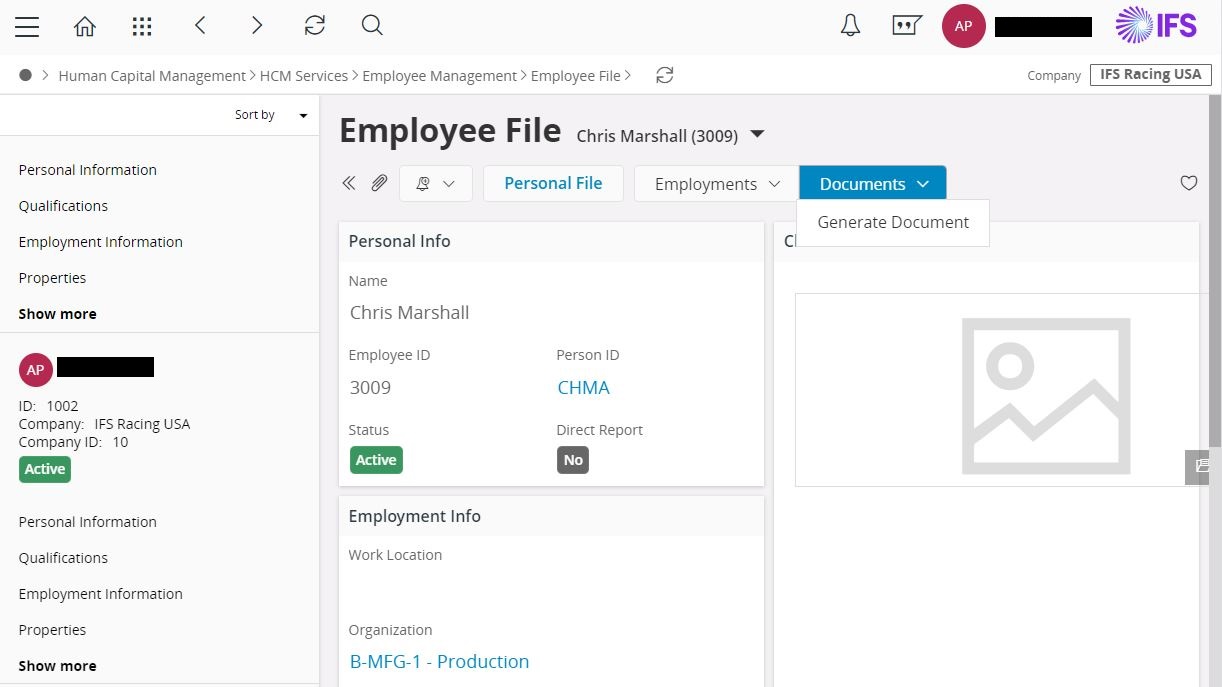Open the B-MFG-1 - Production organization link
1222x687 pixels.
[439, 662]
